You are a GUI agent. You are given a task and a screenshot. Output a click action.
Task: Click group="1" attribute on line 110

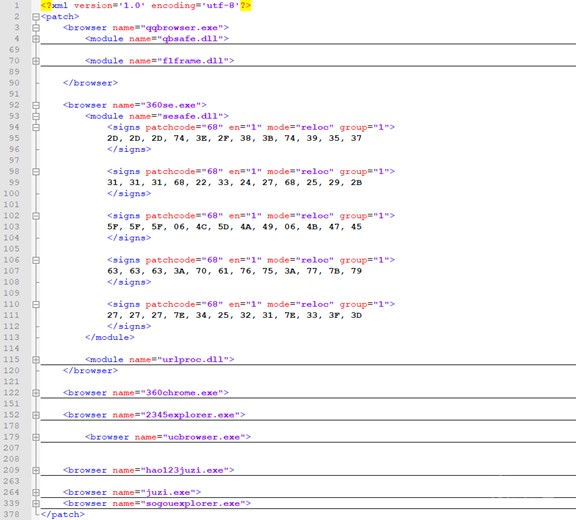[x=364, y=304]
